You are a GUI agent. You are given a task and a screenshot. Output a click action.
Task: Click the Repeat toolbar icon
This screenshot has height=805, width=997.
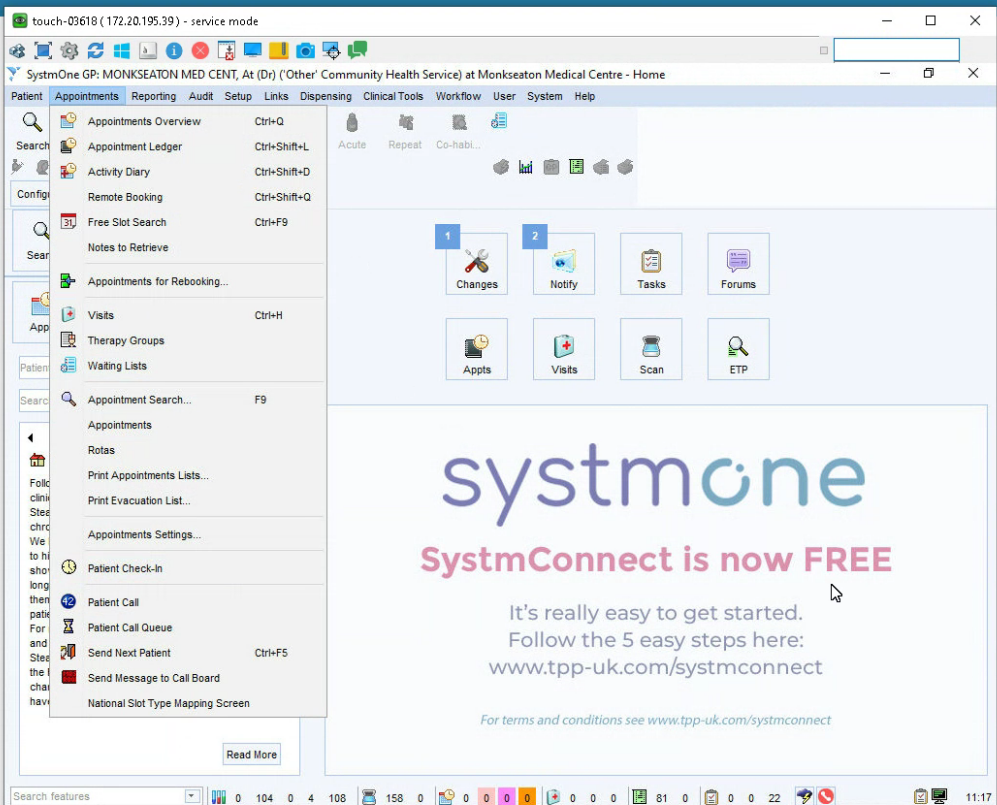click(405, 132)
